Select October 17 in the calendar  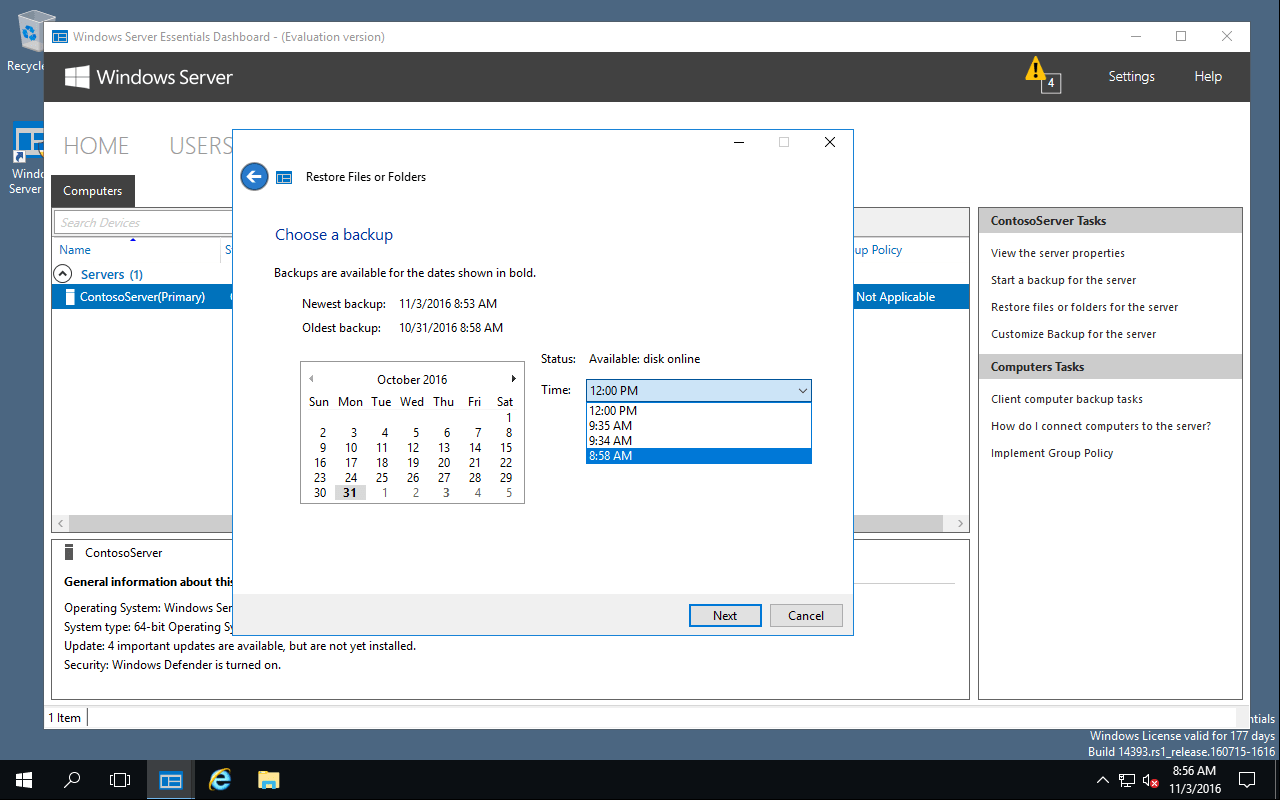click(350, 463)
